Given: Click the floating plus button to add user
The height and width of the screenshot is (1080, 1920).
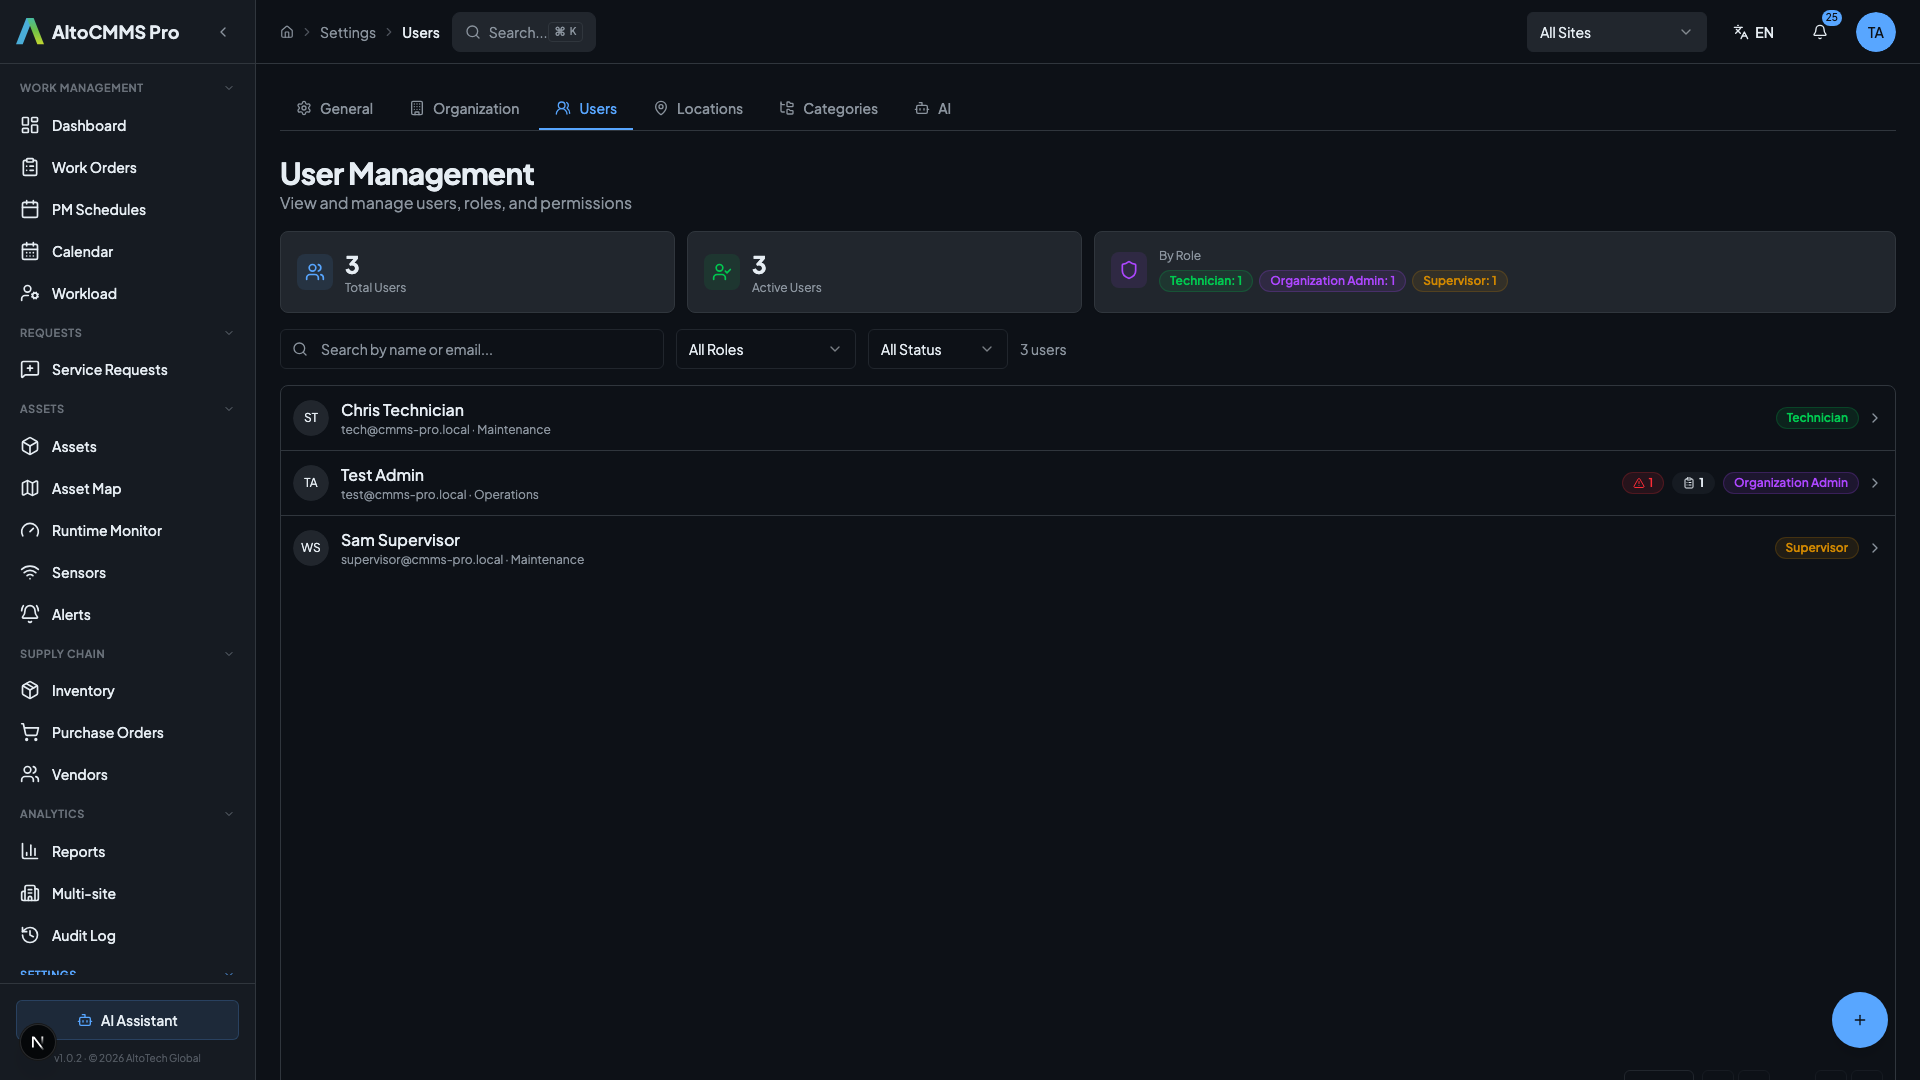Looking at the screenshot, I should 1859,1020.
